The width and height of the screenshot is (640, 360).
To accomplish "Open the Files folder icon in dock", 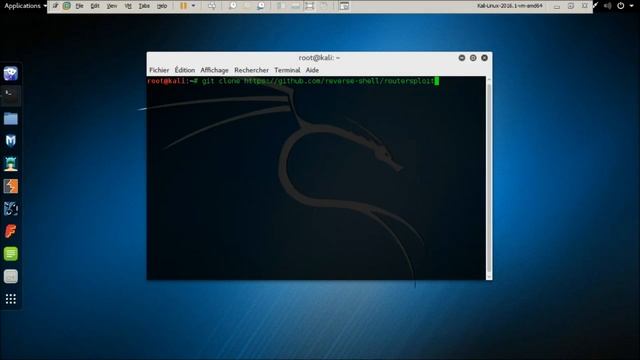I will 11,118.
